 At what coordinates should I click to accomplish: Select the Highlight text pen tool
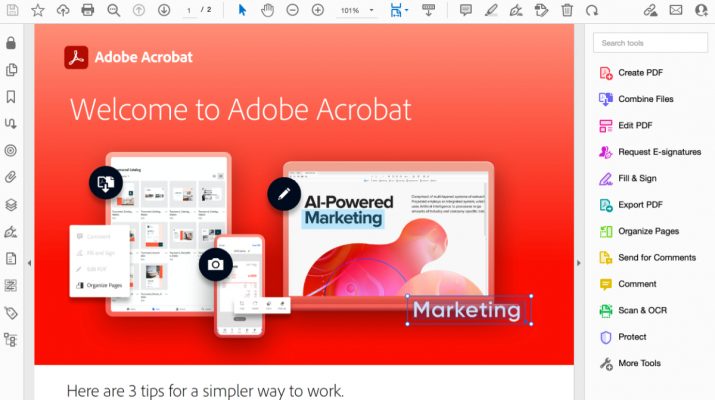[491, 10]
